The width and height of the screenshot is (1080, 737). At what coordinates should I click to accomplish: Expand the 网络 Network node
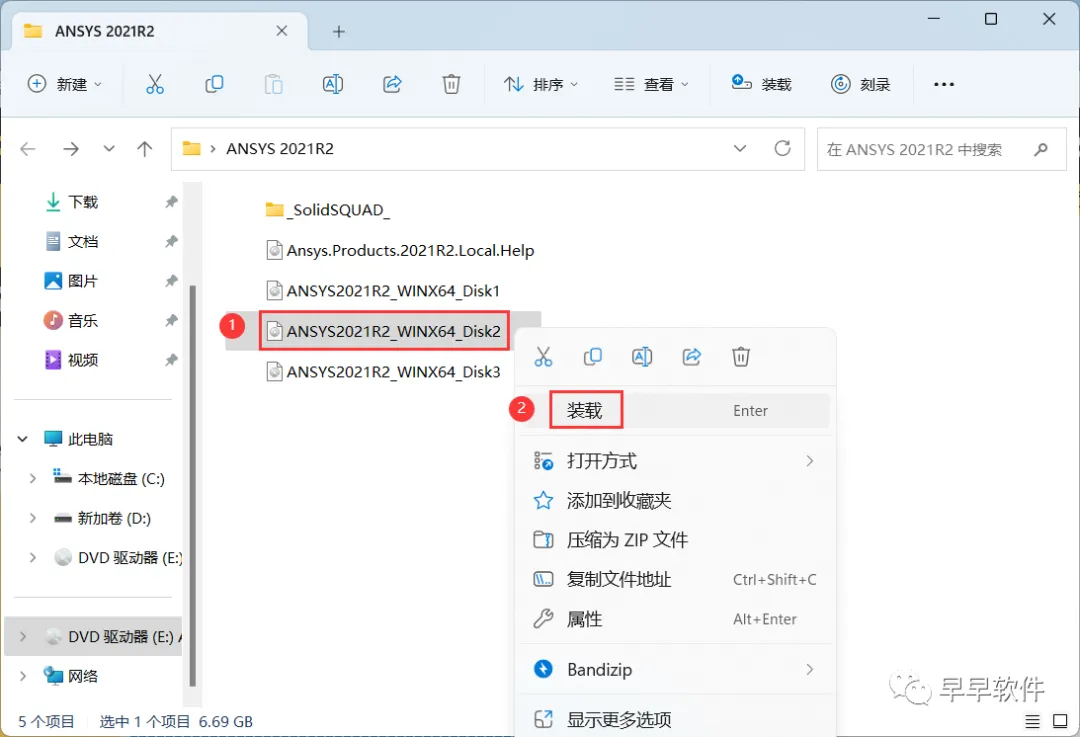23,676
